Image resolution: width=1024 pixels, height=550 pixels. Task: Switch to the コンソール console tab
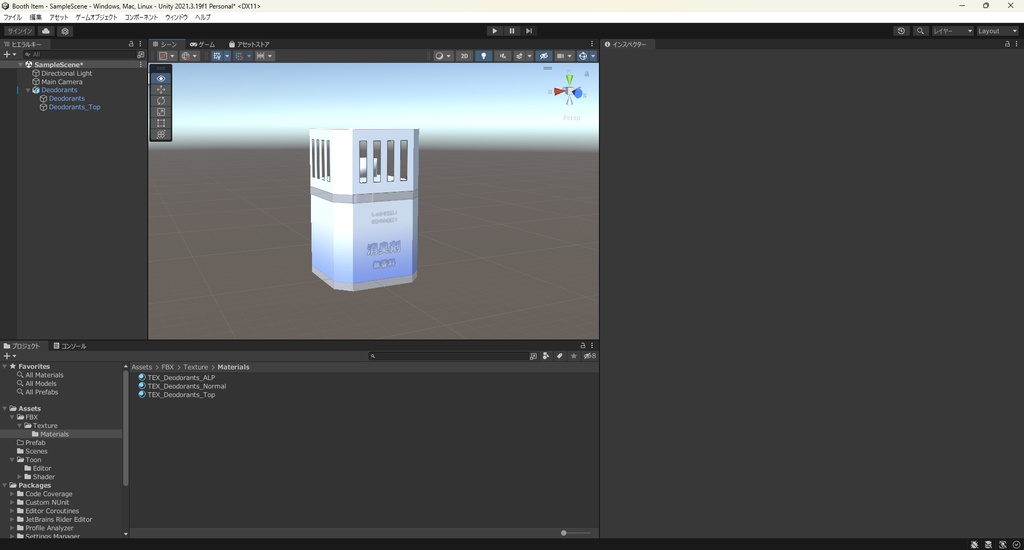pos(69,346)
